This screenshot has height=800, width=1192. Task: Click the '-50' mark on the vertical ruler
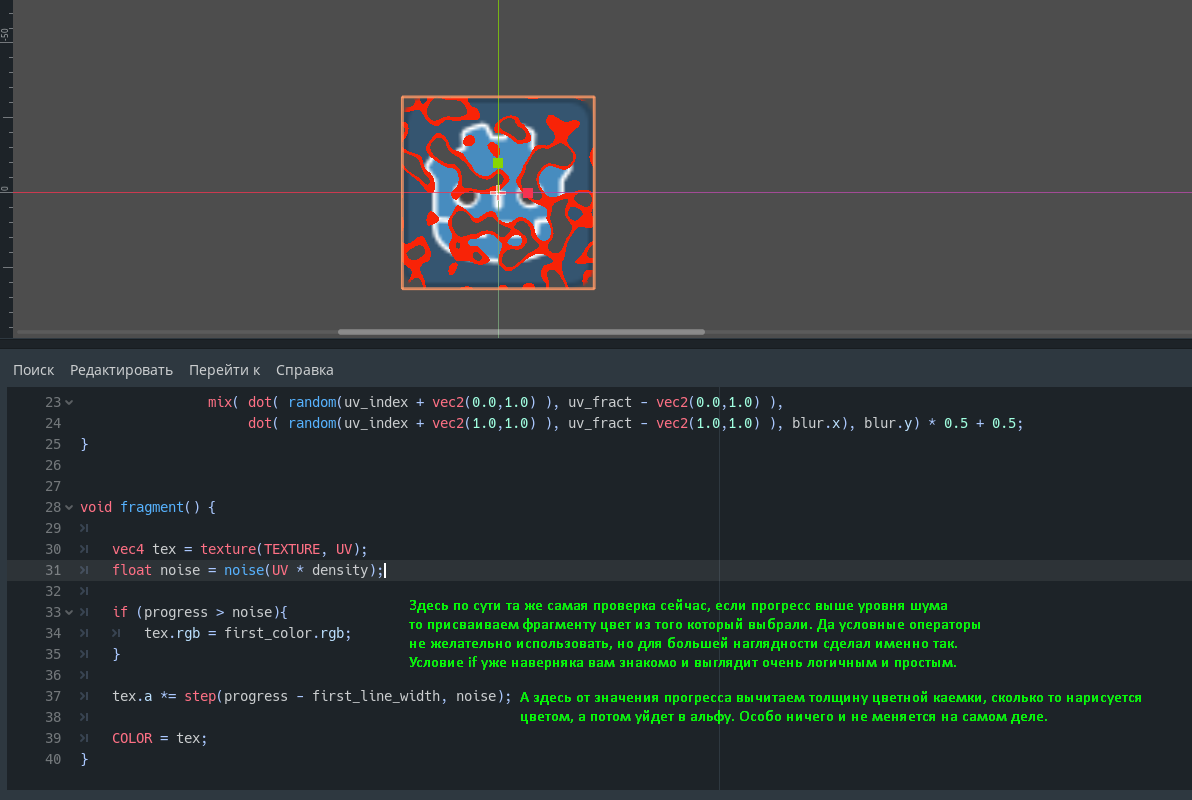pyautogui.click(x=5, y=34)
